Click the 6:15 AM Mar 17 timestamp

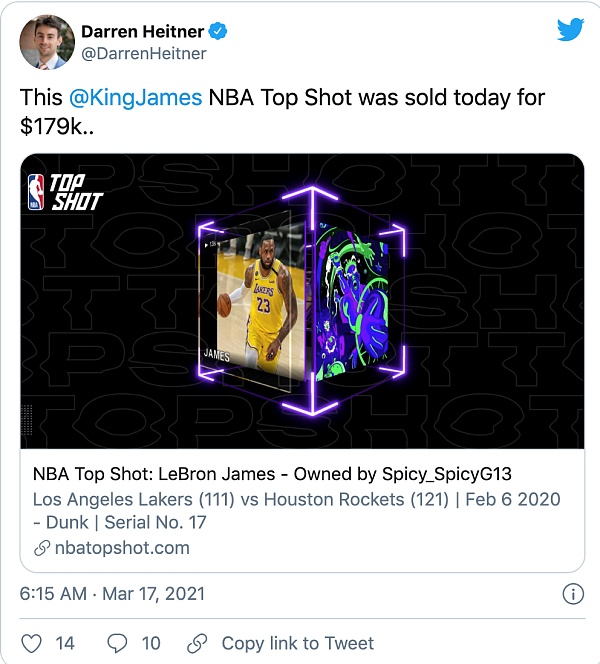[112, 593]
